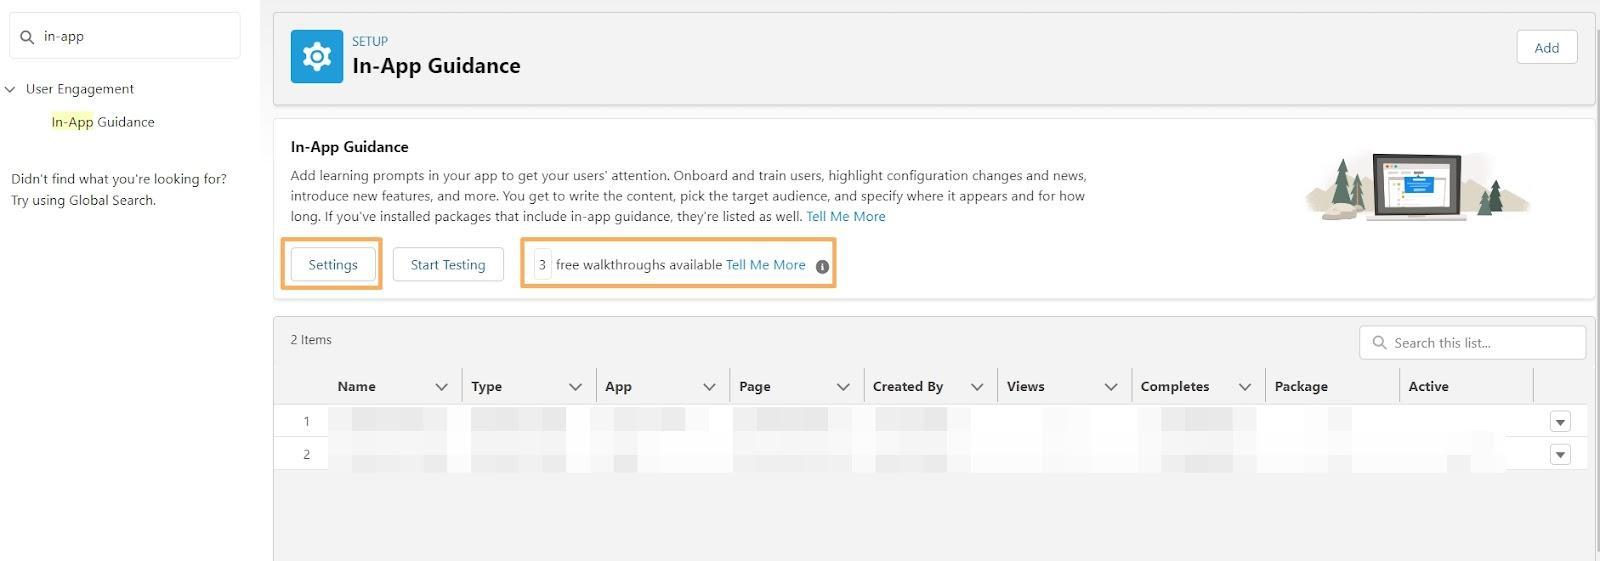1600x561 pixels.
Task: Open row 2 actions dropdown arrow
Action: pyautogui.click(x=1559, y=455)
